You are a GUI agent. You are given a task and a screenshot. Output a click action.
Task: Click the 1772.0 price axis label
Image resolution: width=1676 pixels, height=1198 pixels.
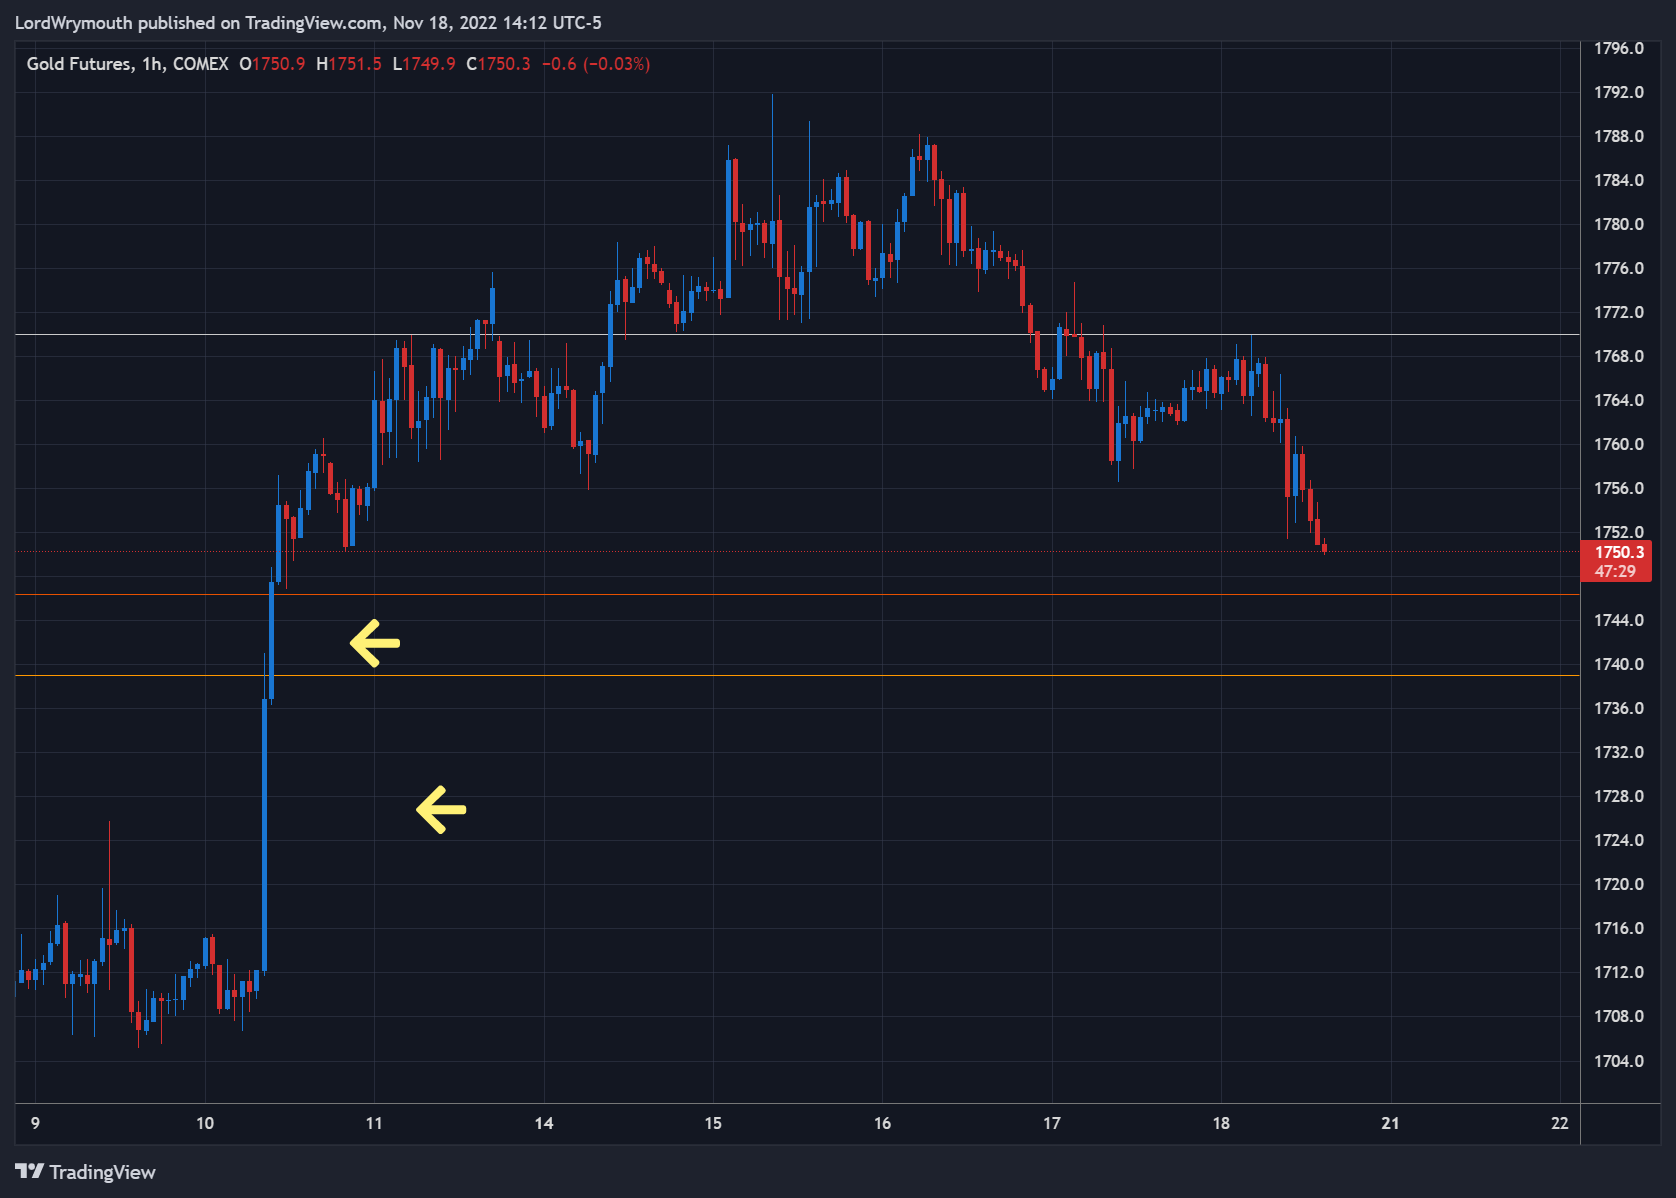1618,312
